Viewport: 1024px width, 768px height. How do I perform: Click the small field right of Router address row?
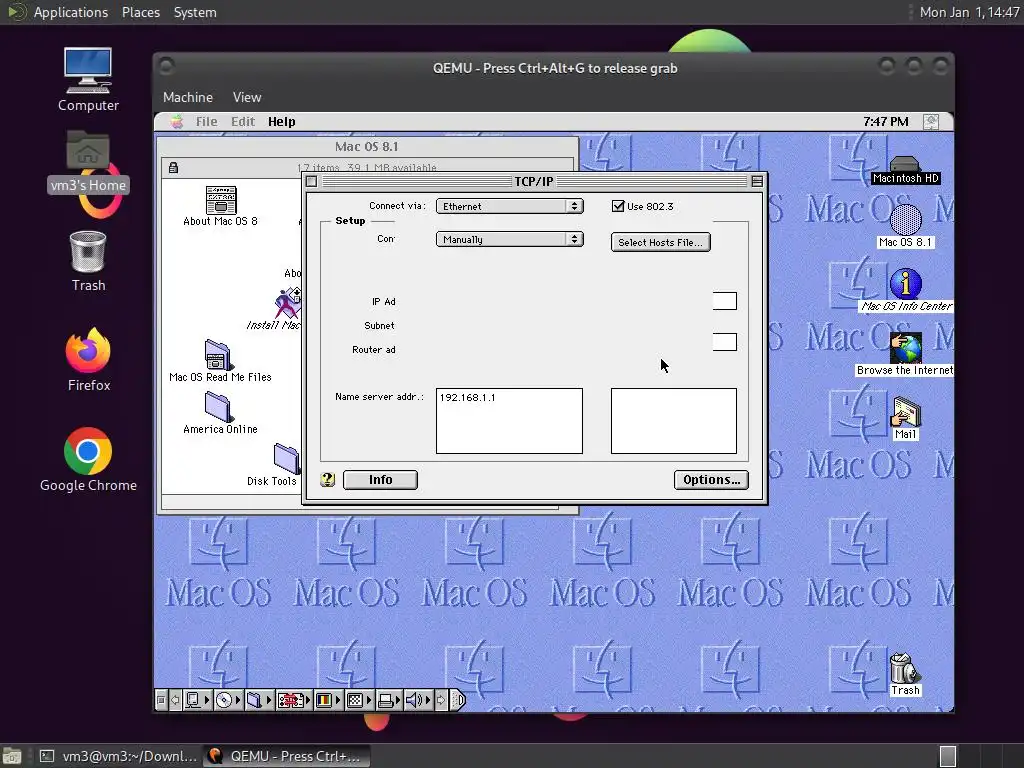725,342
